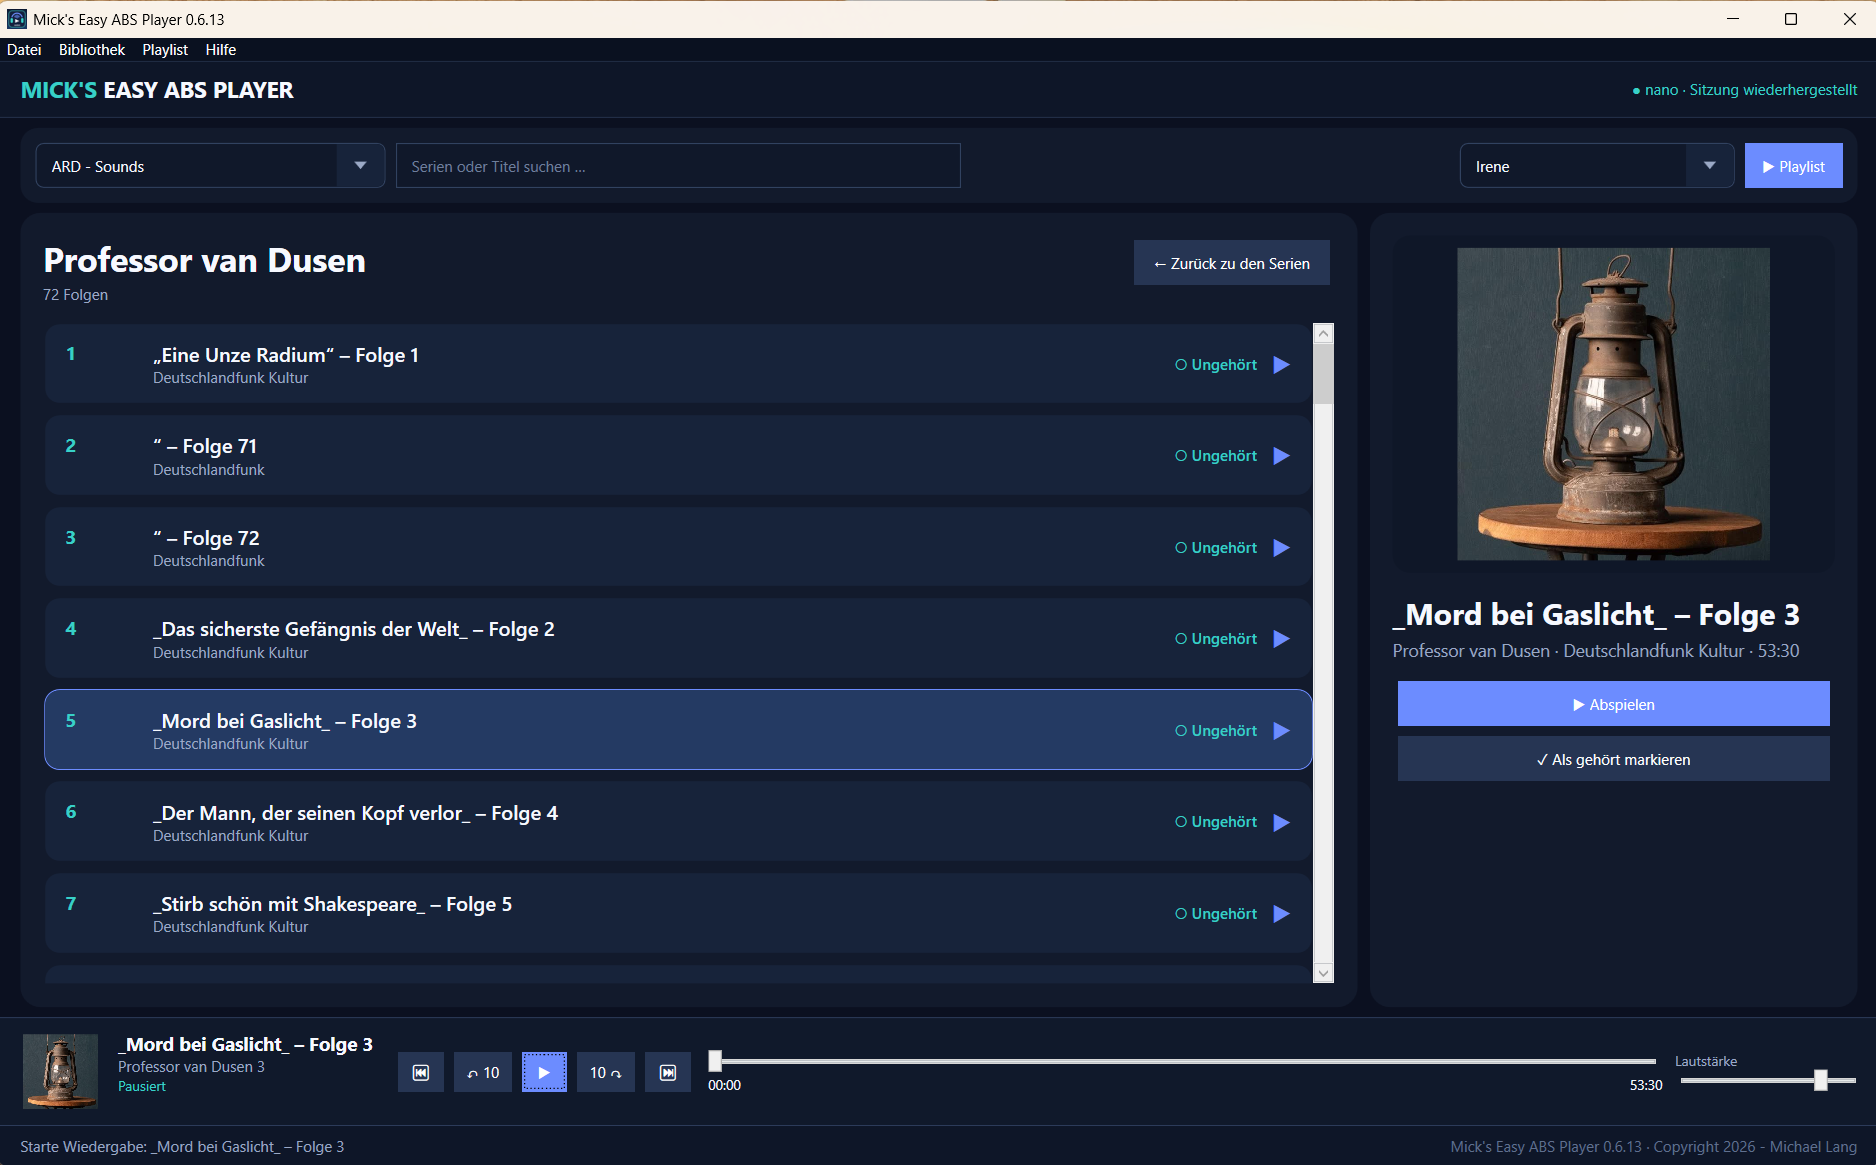Image resolution: width=1876 pixels, height=1165 pixels.
Task: Select row 6 'Der Mann, der seinen Kopf verlor'
Action: coord(678,822)
